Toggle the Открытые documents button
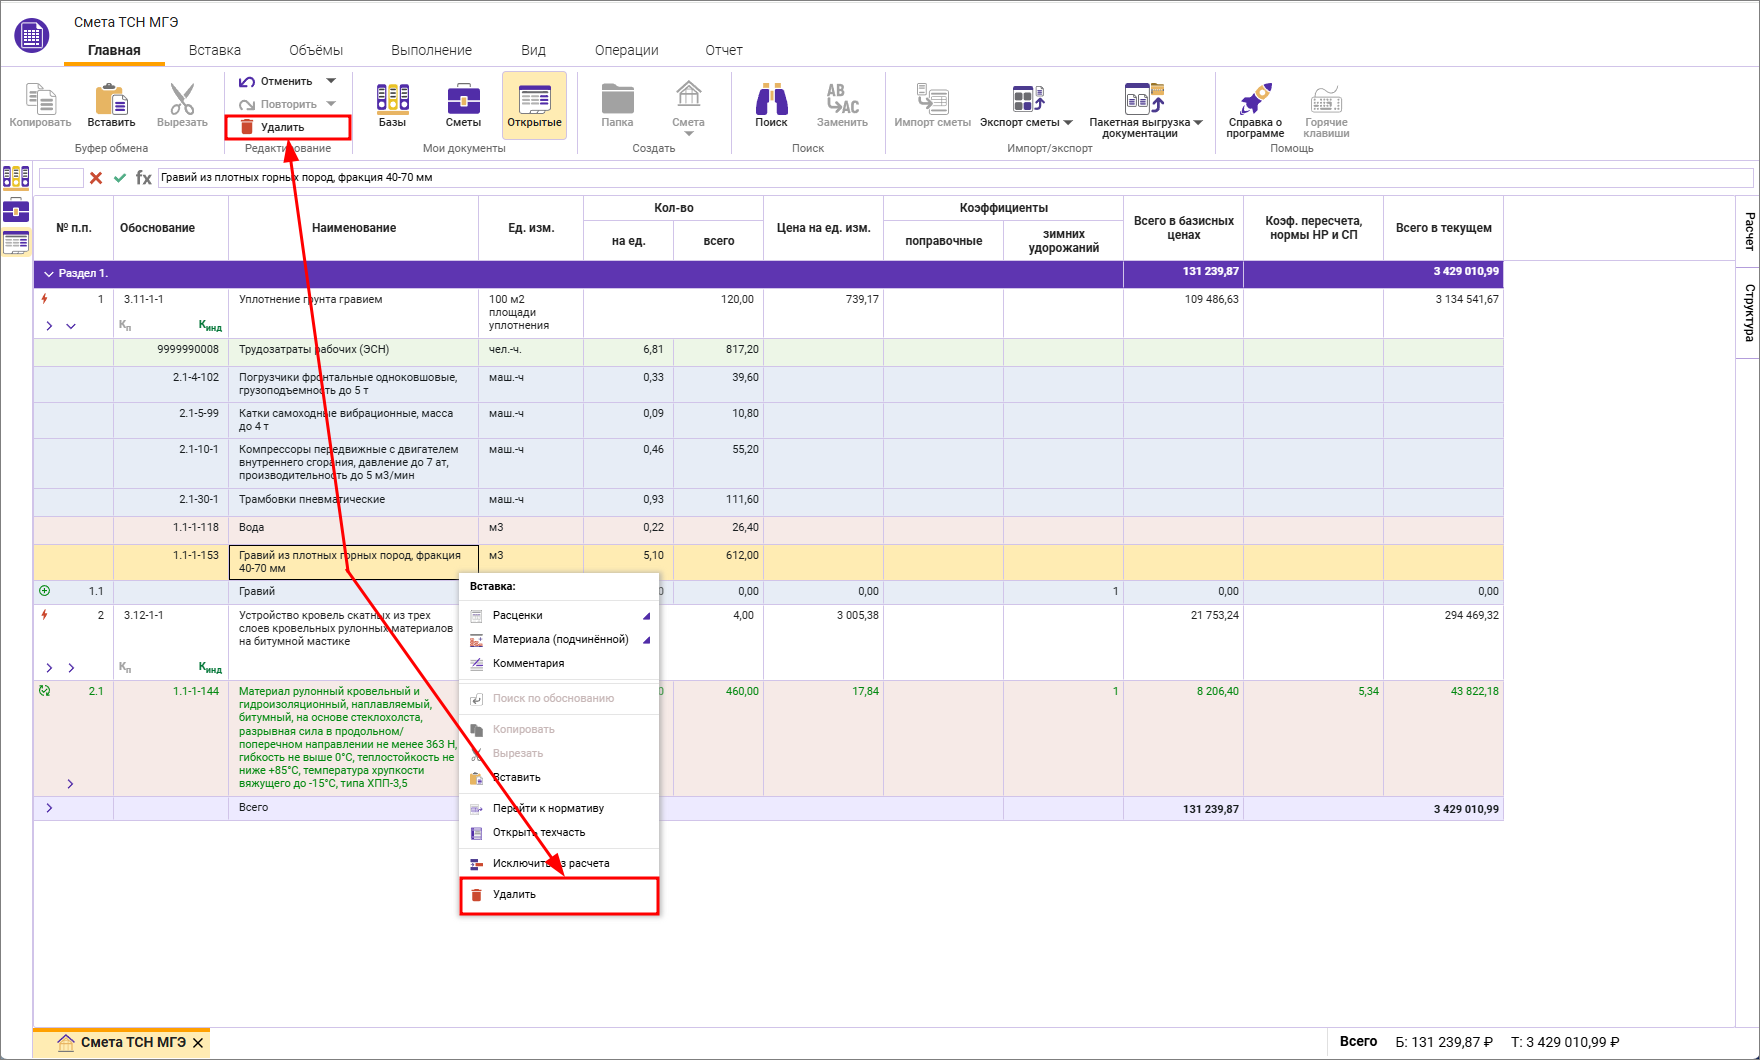The width and height of the screenshot is (1760, 1060). coord(534,106)
